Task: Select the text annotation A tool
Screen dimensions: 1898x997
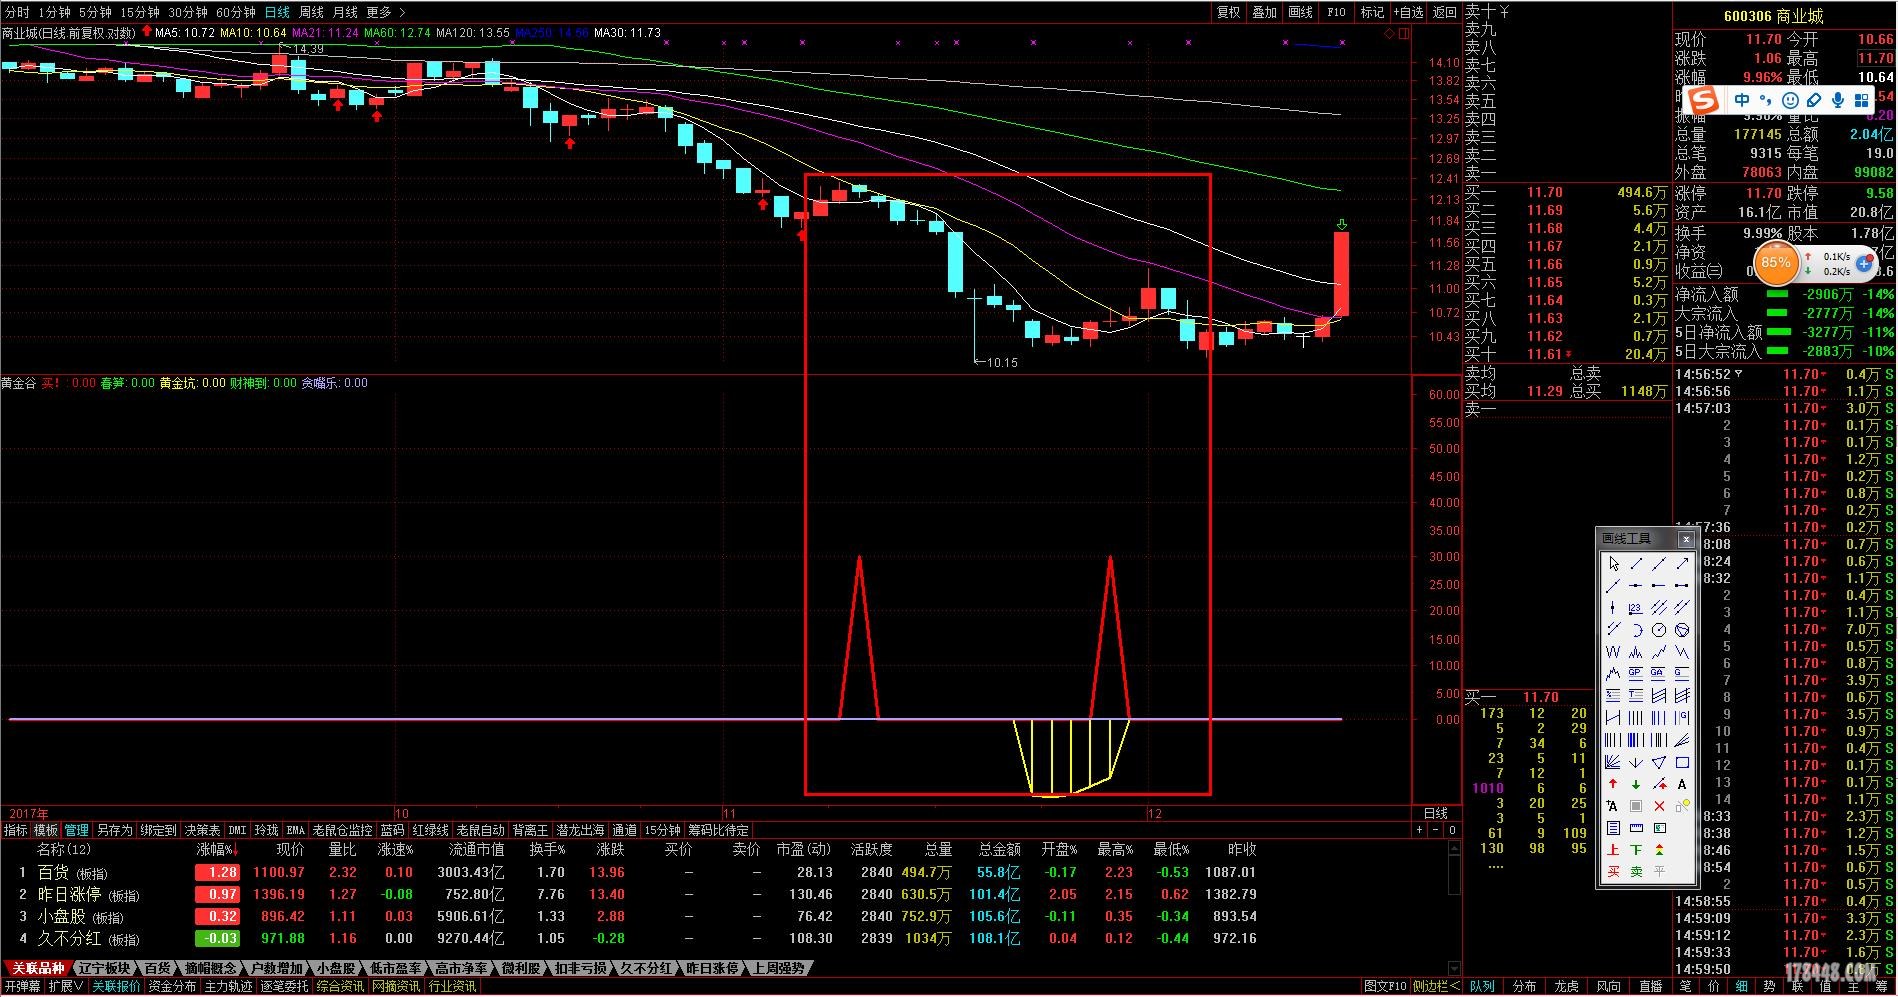Action: click(x=1682, y=785)
